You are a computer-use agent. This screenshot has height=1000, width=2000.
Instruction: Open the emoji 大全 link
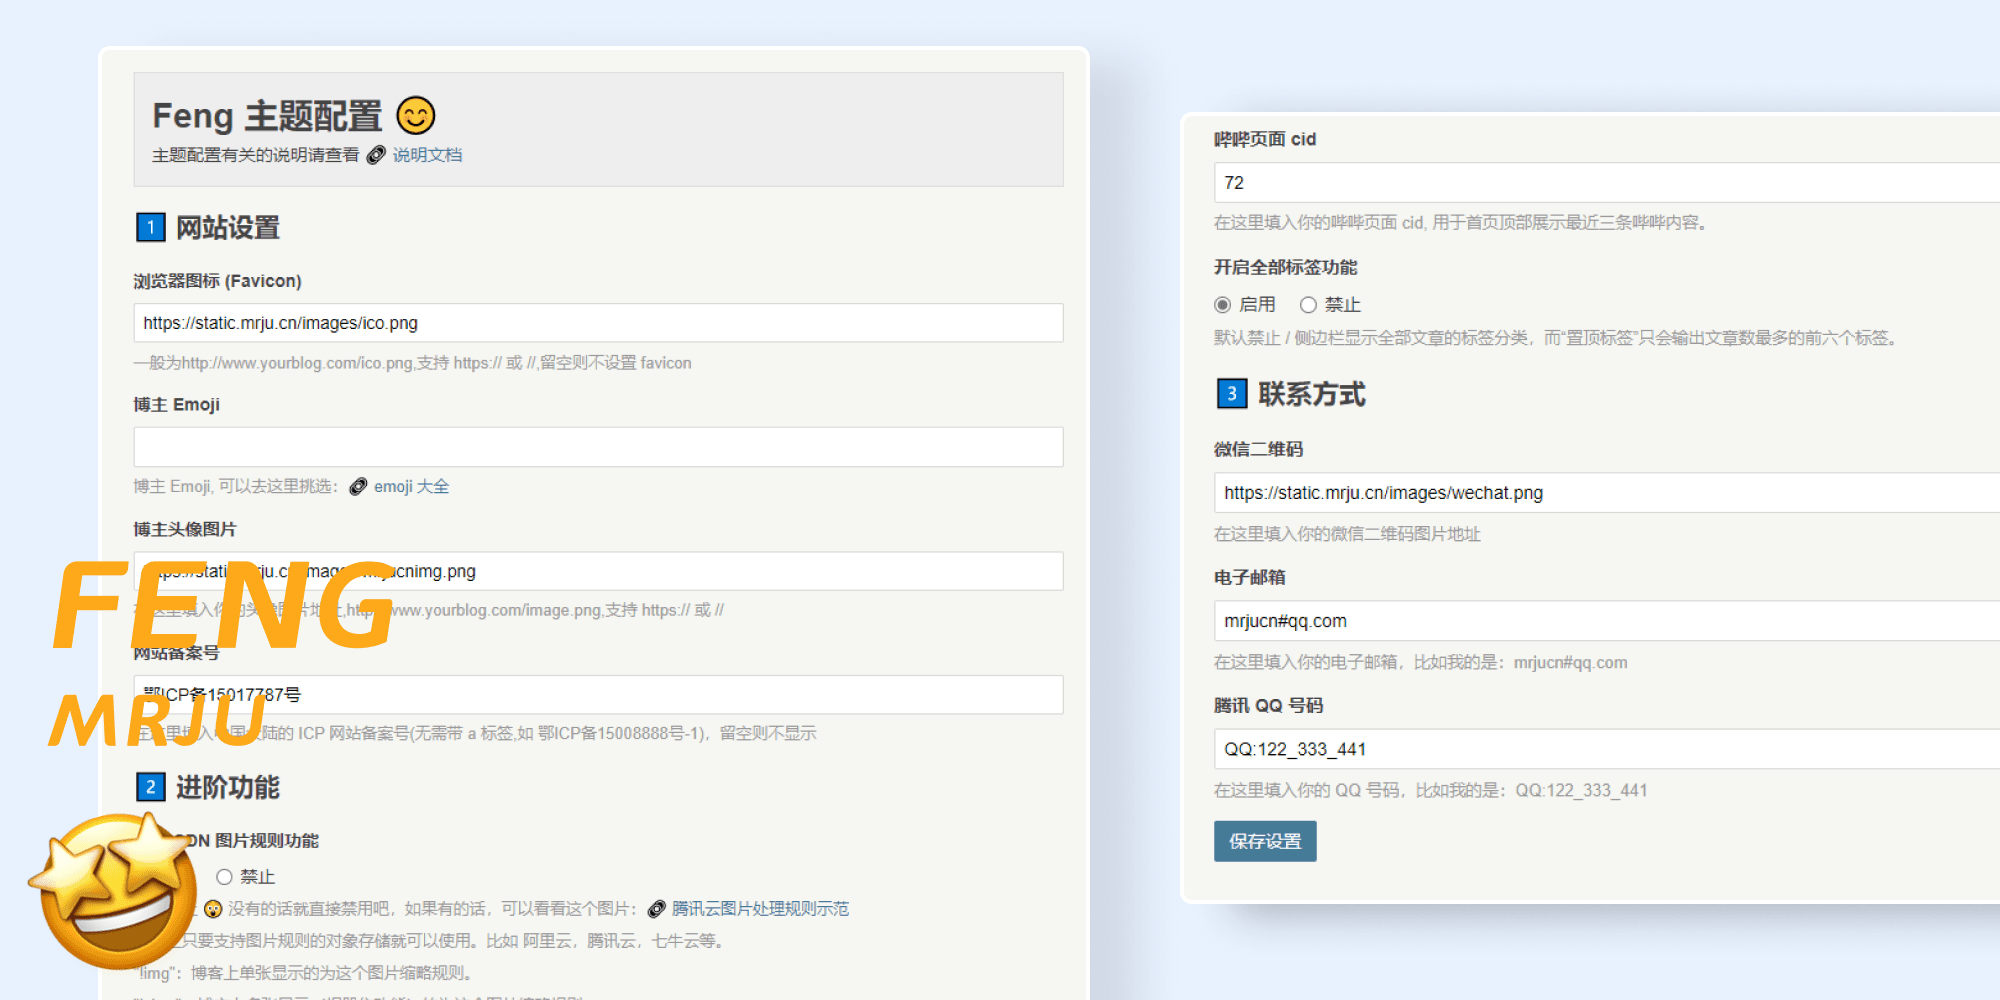pyautogui.click(x=411, y=487)
